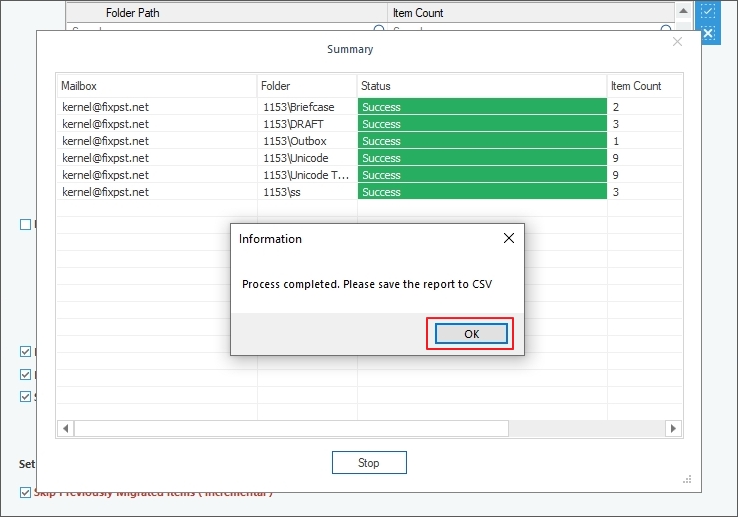This screenshot has height=517, width=738.
Task: Click the select-all check icon top right
Action: tap(708, 11)
